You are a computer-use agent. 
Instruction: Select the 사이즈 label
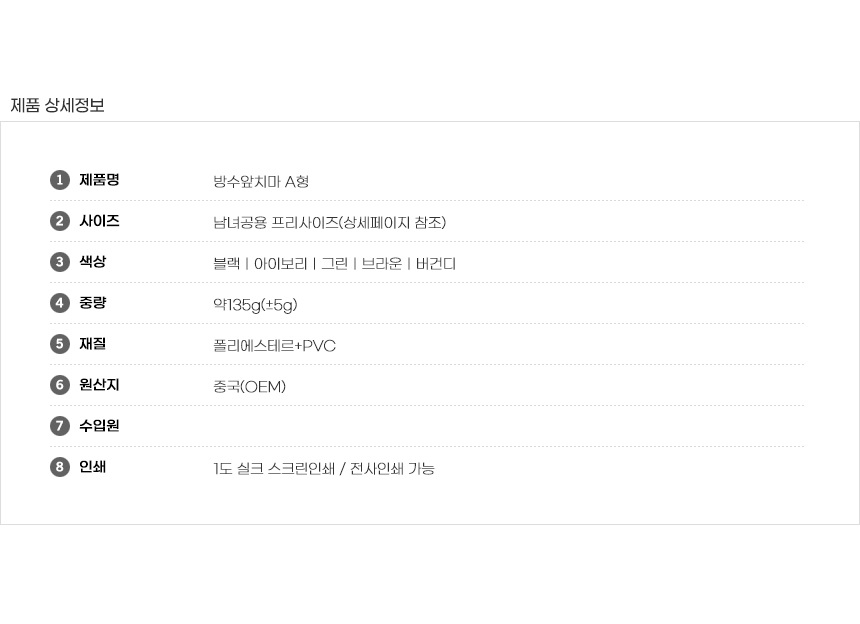click(99, 221)
